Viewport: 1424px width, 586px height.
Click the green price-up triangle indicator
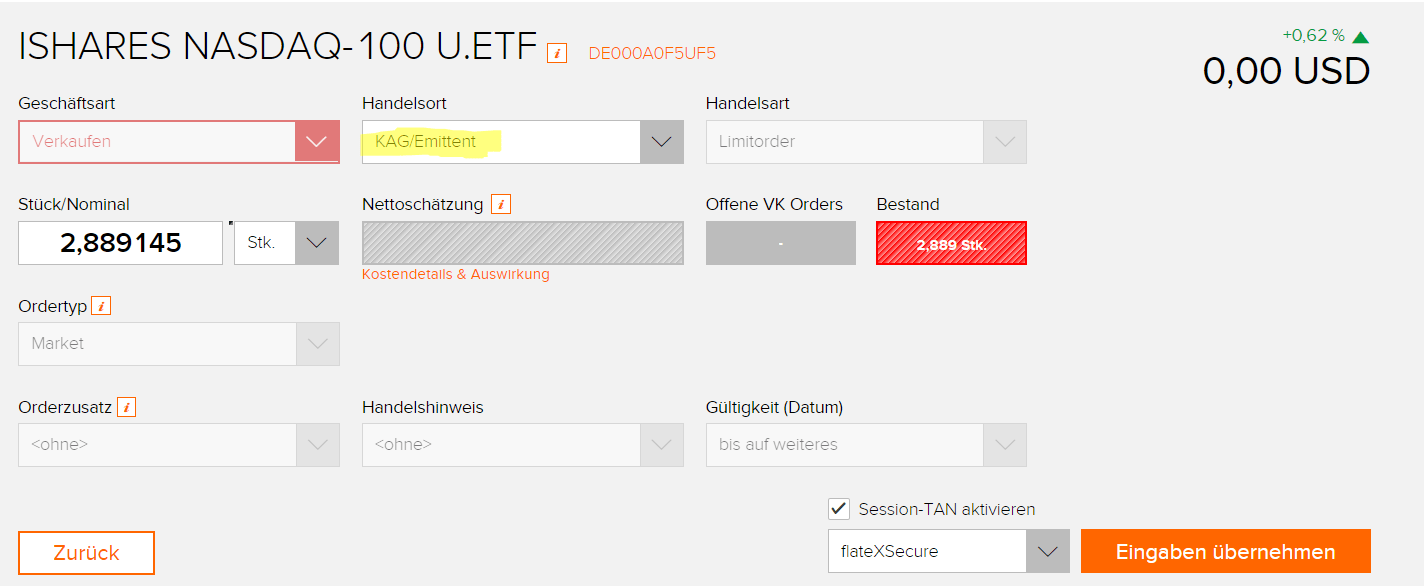[1360, 37]
